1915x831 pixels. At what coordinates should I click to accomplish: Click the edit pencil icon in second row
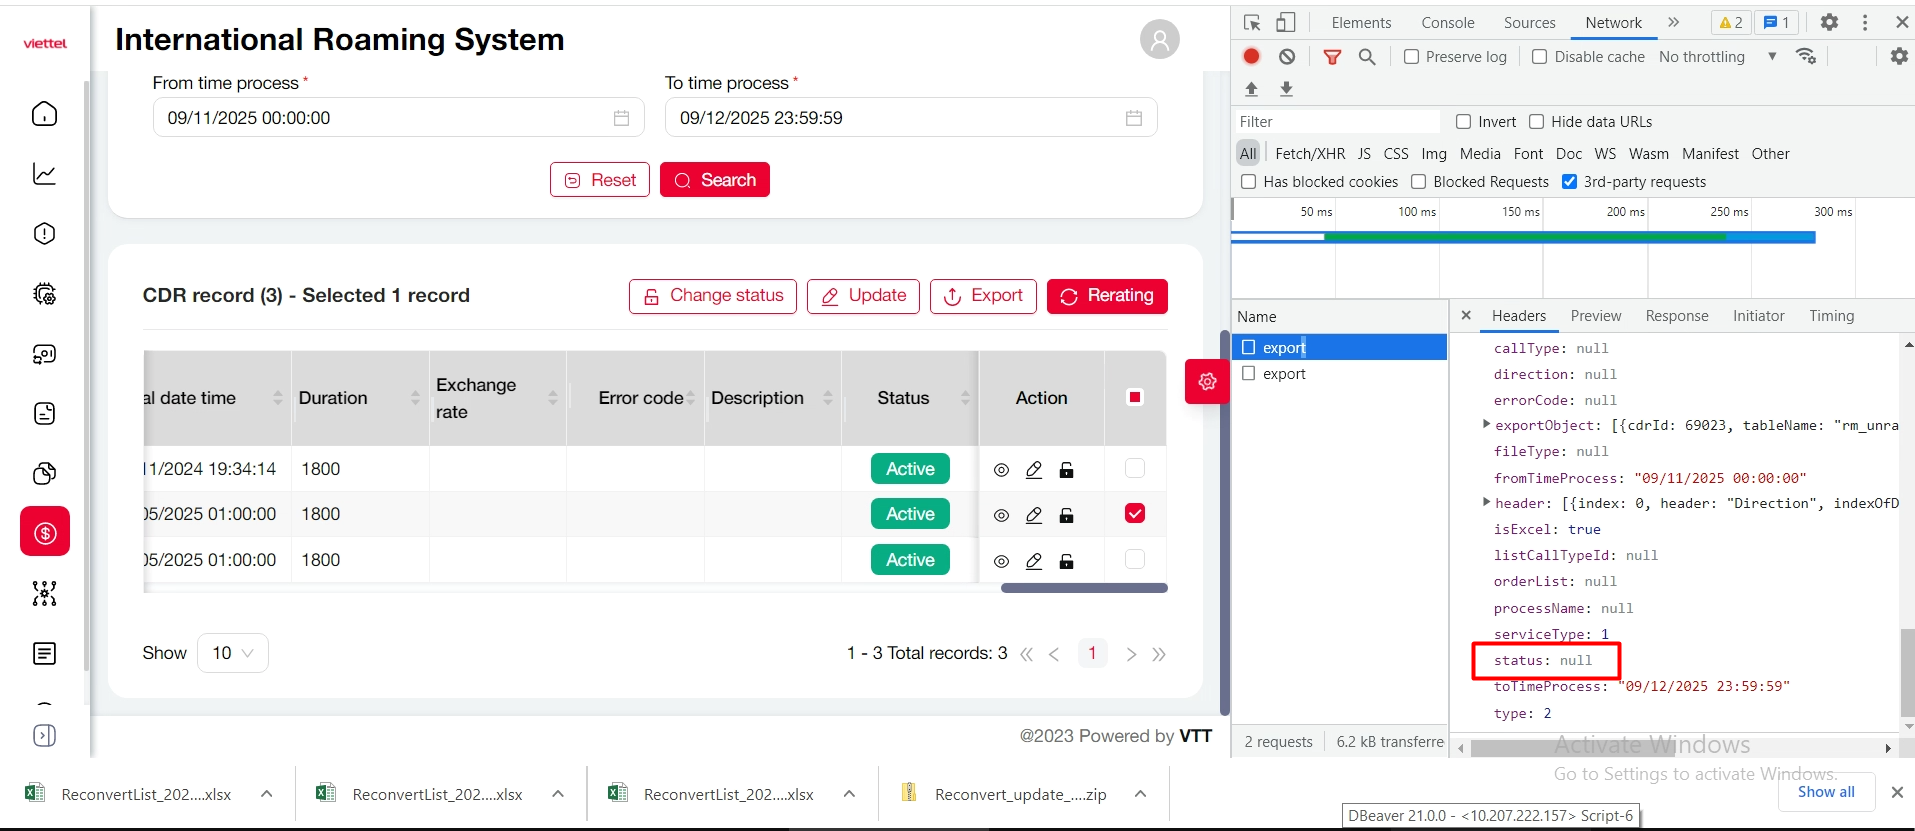[x=1034, y=515]
